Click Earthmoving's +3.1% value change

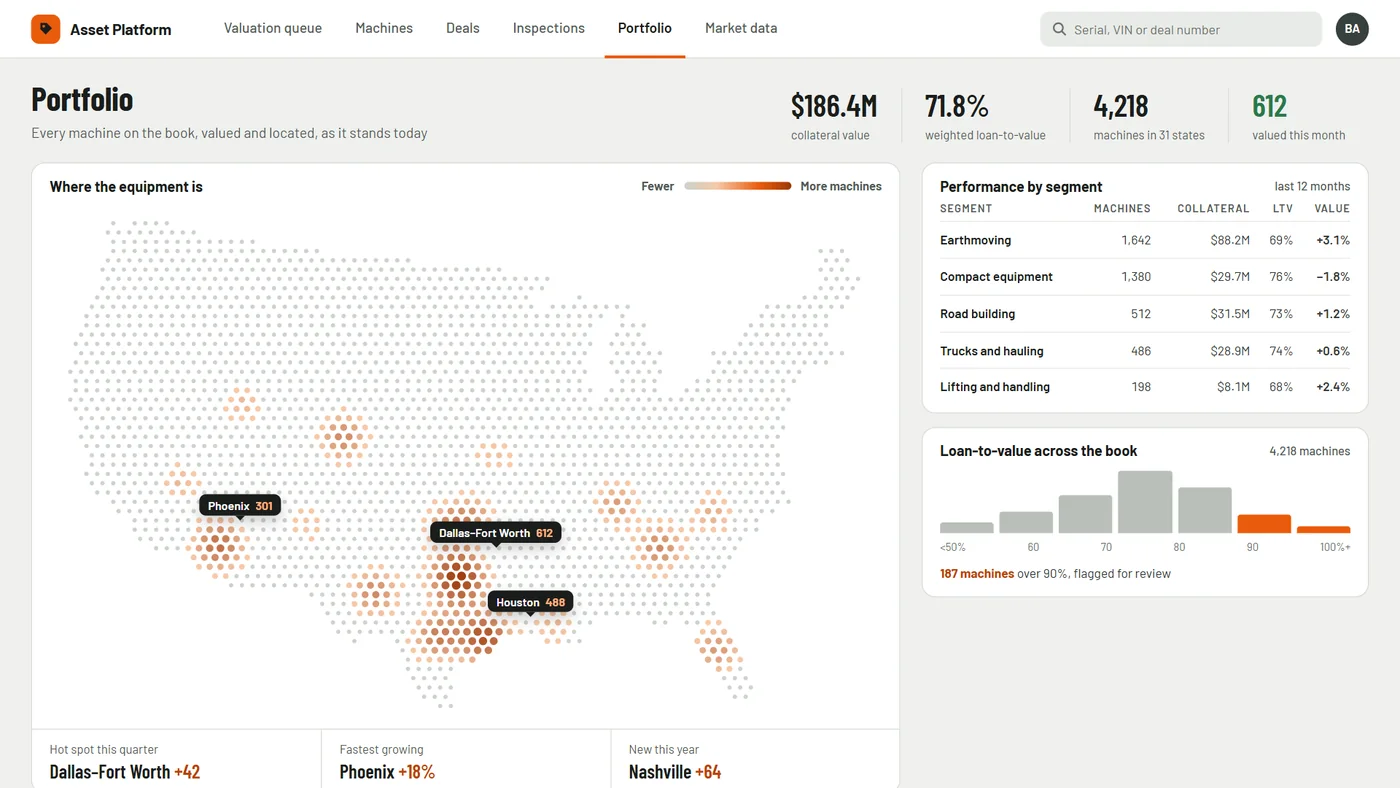pyautogui.click(x=1333, y=240)
